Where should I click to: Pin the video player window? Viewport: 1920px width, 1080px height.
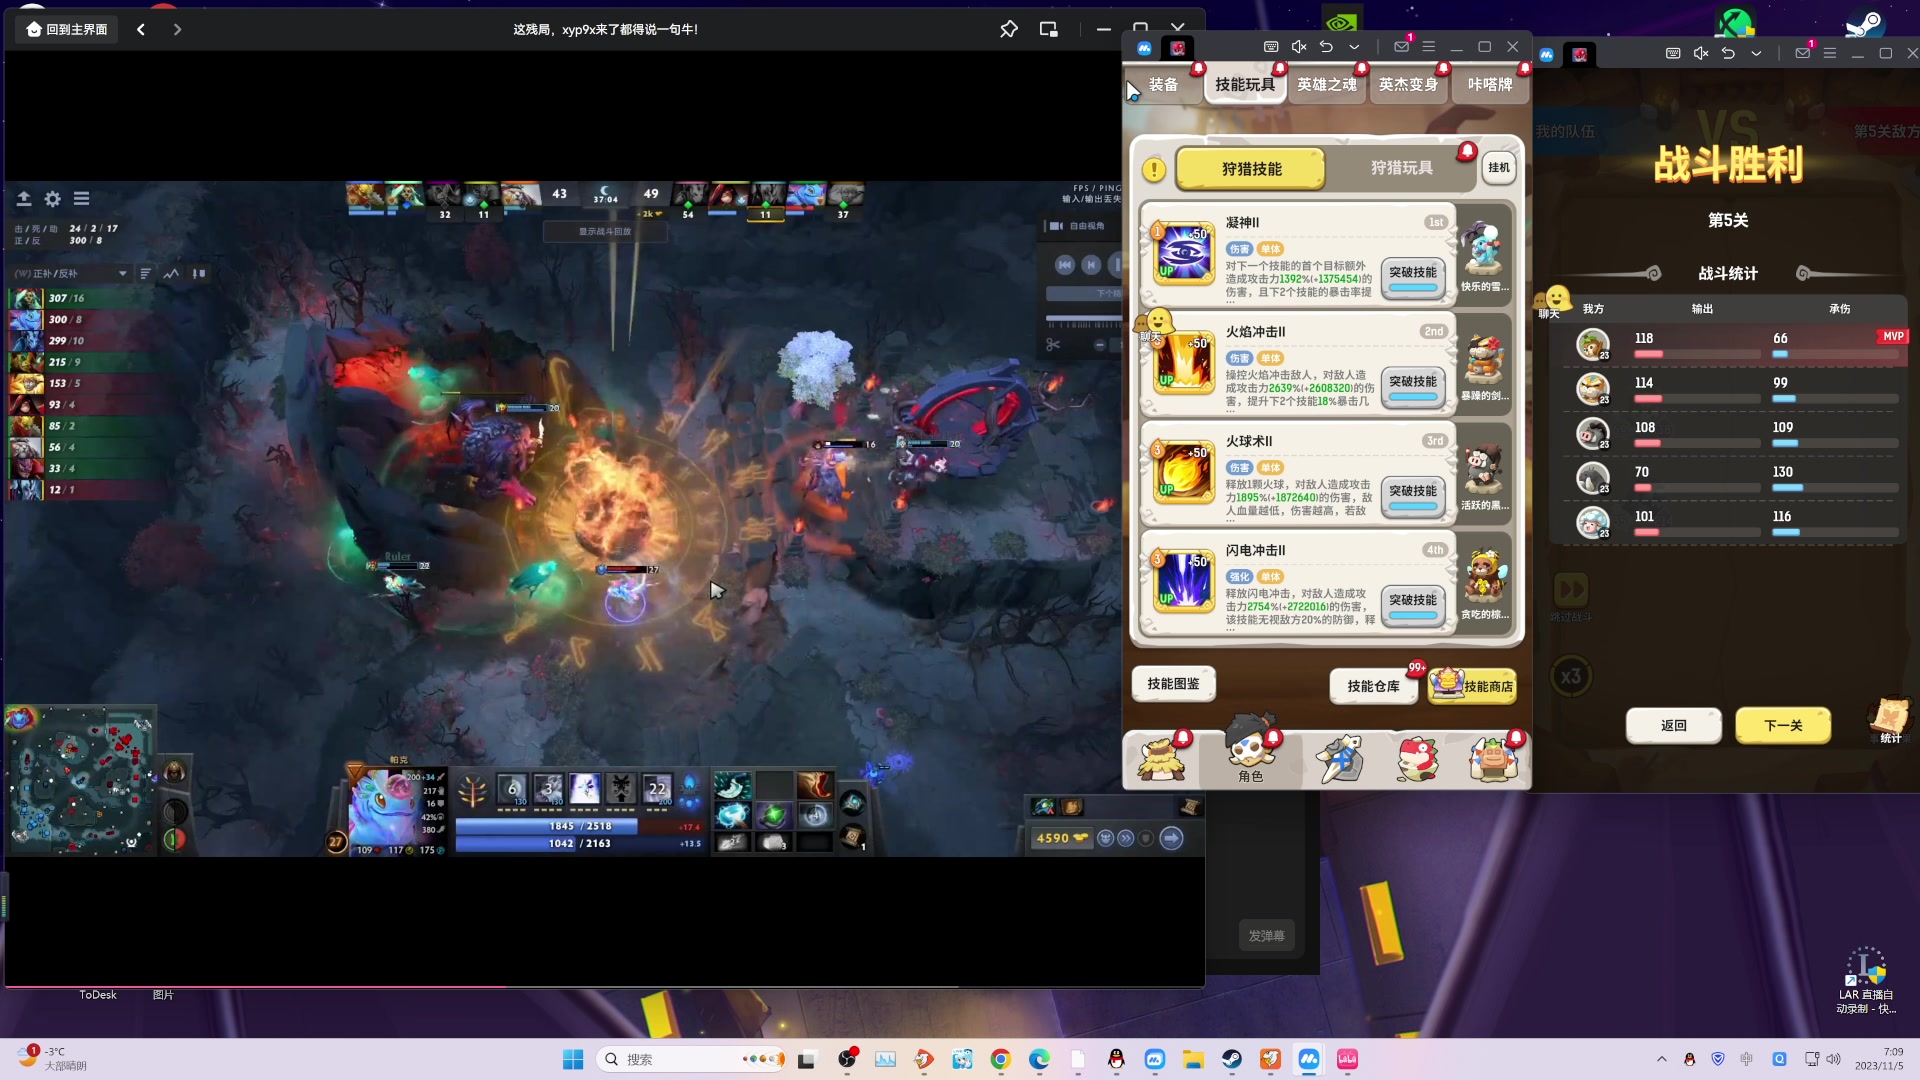(1008, 29)
